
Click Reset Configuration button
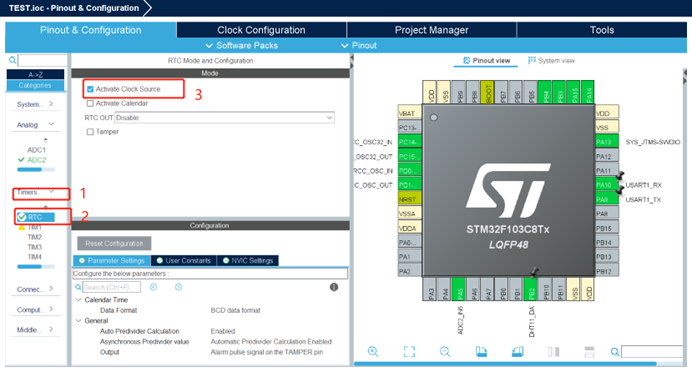point(114,244)
